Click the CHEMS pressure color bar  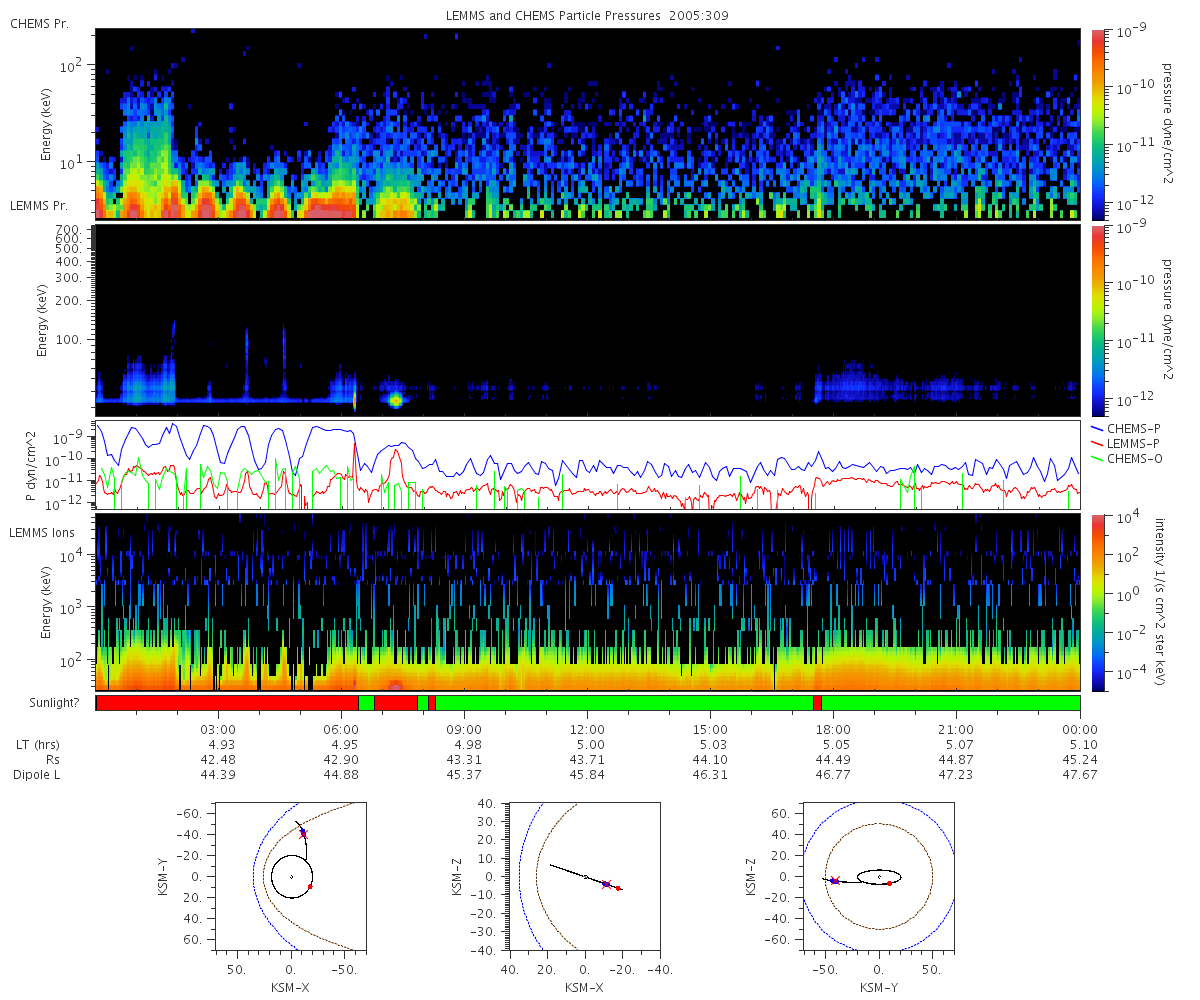(x=1098, y=124)
